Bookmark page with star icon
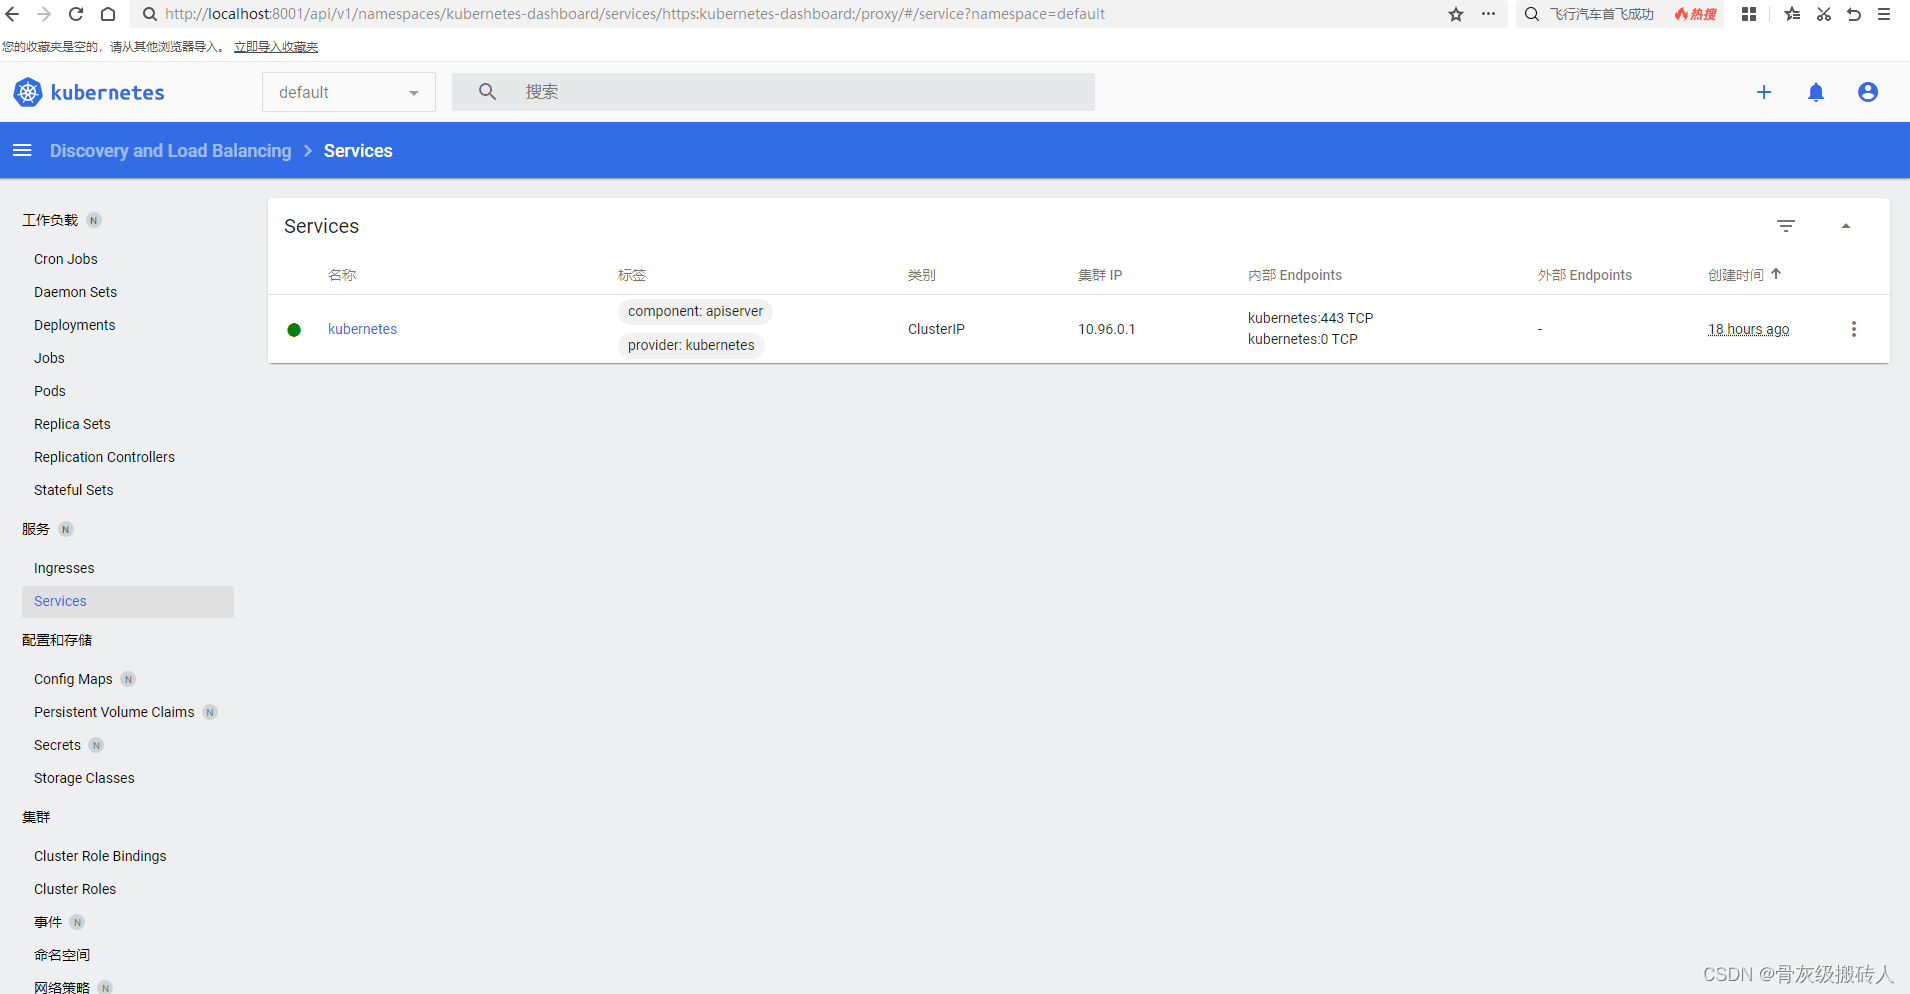Screen dimensions: 1910x994 coord(1456,14)
